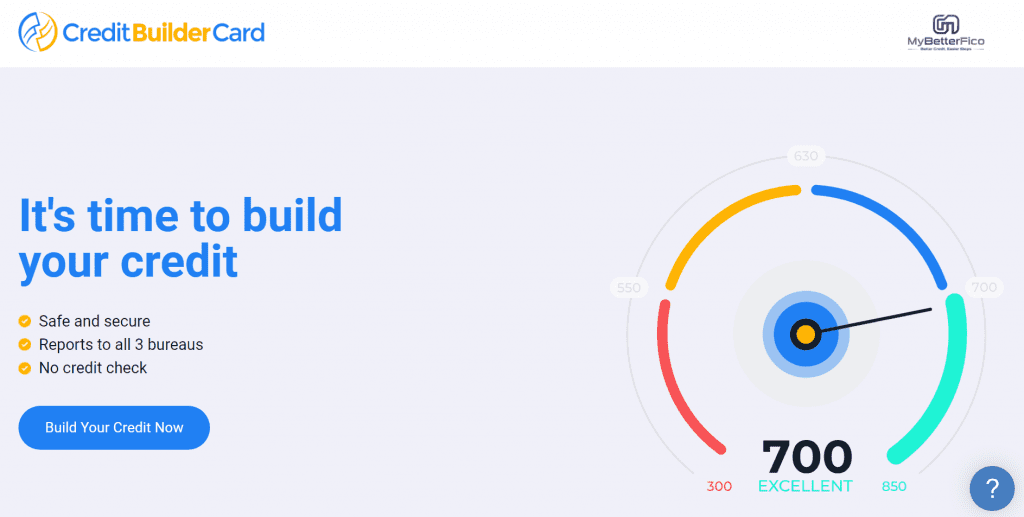Click the No credit check checkmark icon

pos(25,368)
